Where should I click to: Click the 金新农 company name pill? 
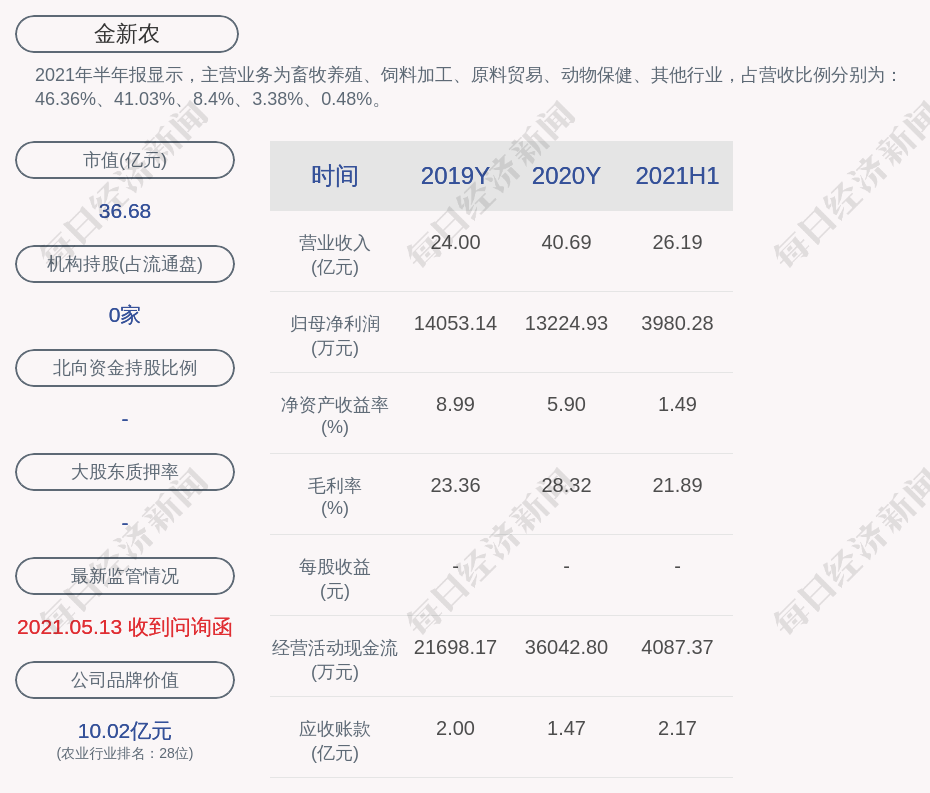click(x=126, y=34)
